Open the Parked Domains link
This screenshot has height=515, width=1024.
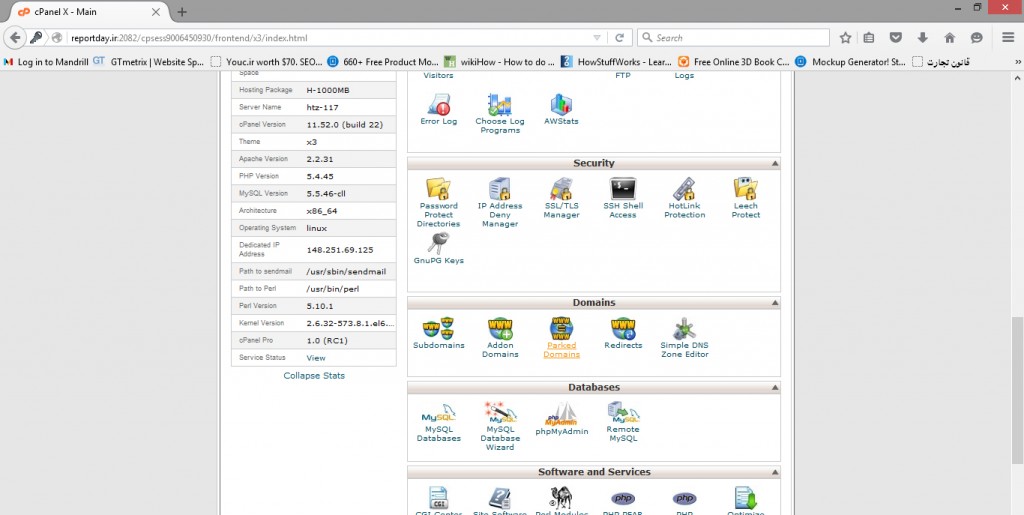tap(561, 350)
